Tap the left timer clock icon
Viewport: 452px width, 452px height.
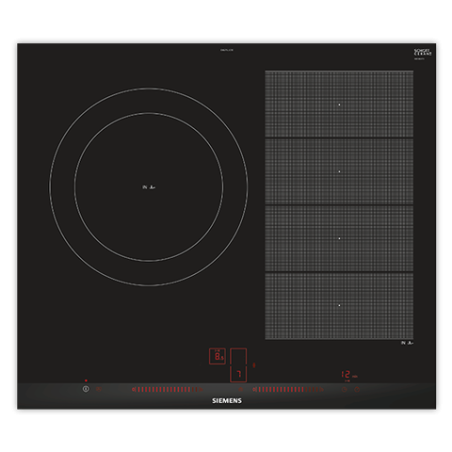(345, 389)
